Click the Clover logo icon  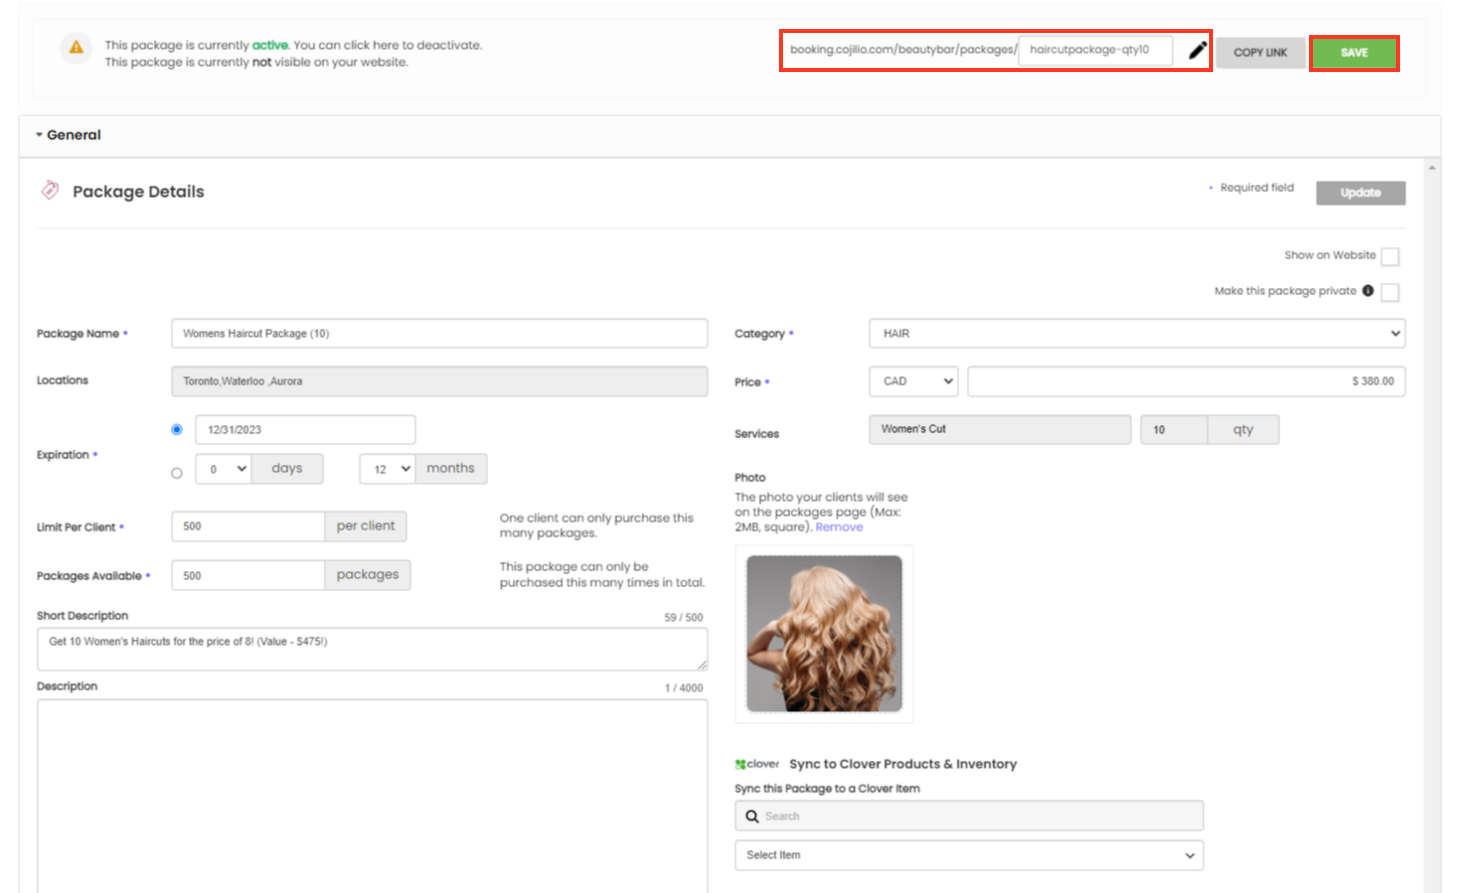pyautogui.click(x=757, y=764)
